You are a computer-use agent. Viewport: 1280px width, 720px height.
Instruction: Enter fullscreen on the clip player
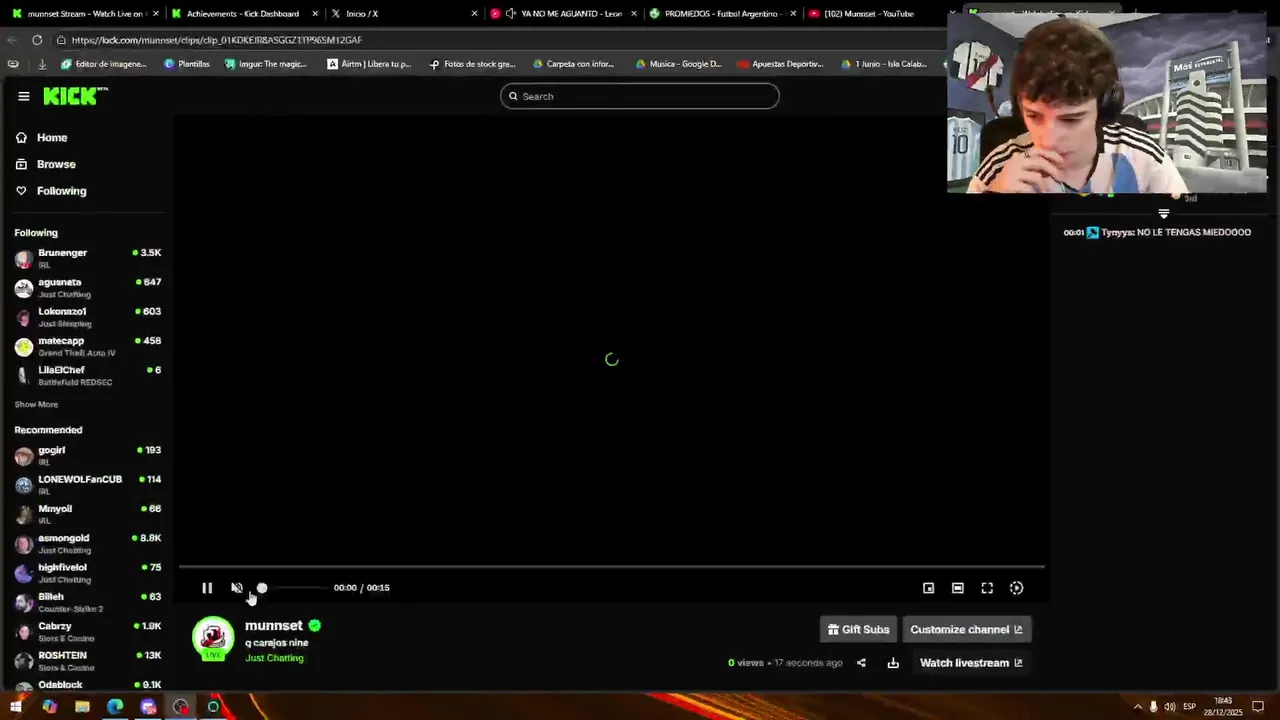coord(987,588)
